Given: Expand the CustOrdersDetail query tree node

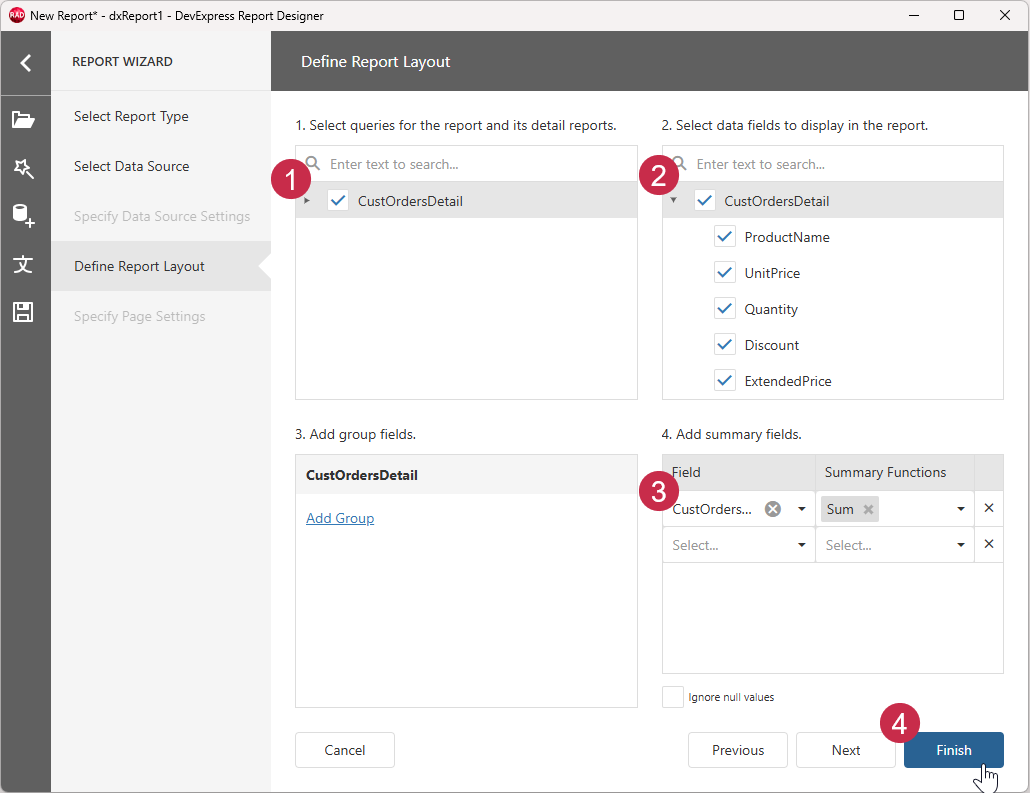Looking at the screenshot, I should pyautogui.click(x=308, y=200).
